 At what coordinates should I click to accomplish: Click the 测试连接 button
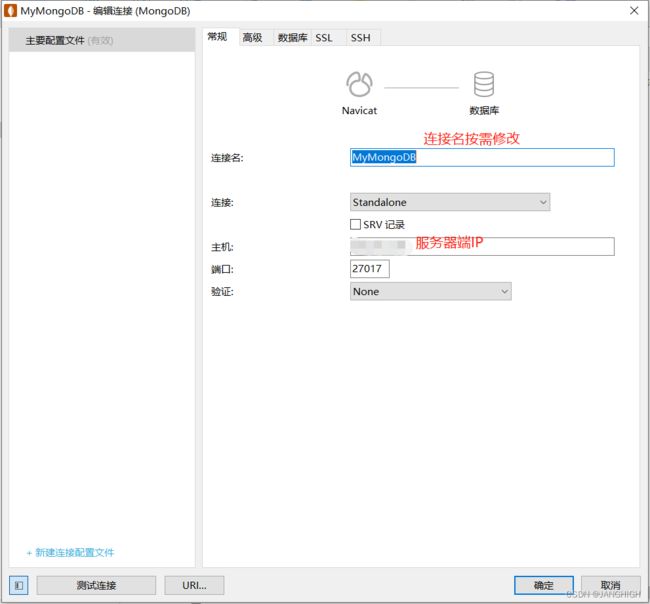click(96, 585)
